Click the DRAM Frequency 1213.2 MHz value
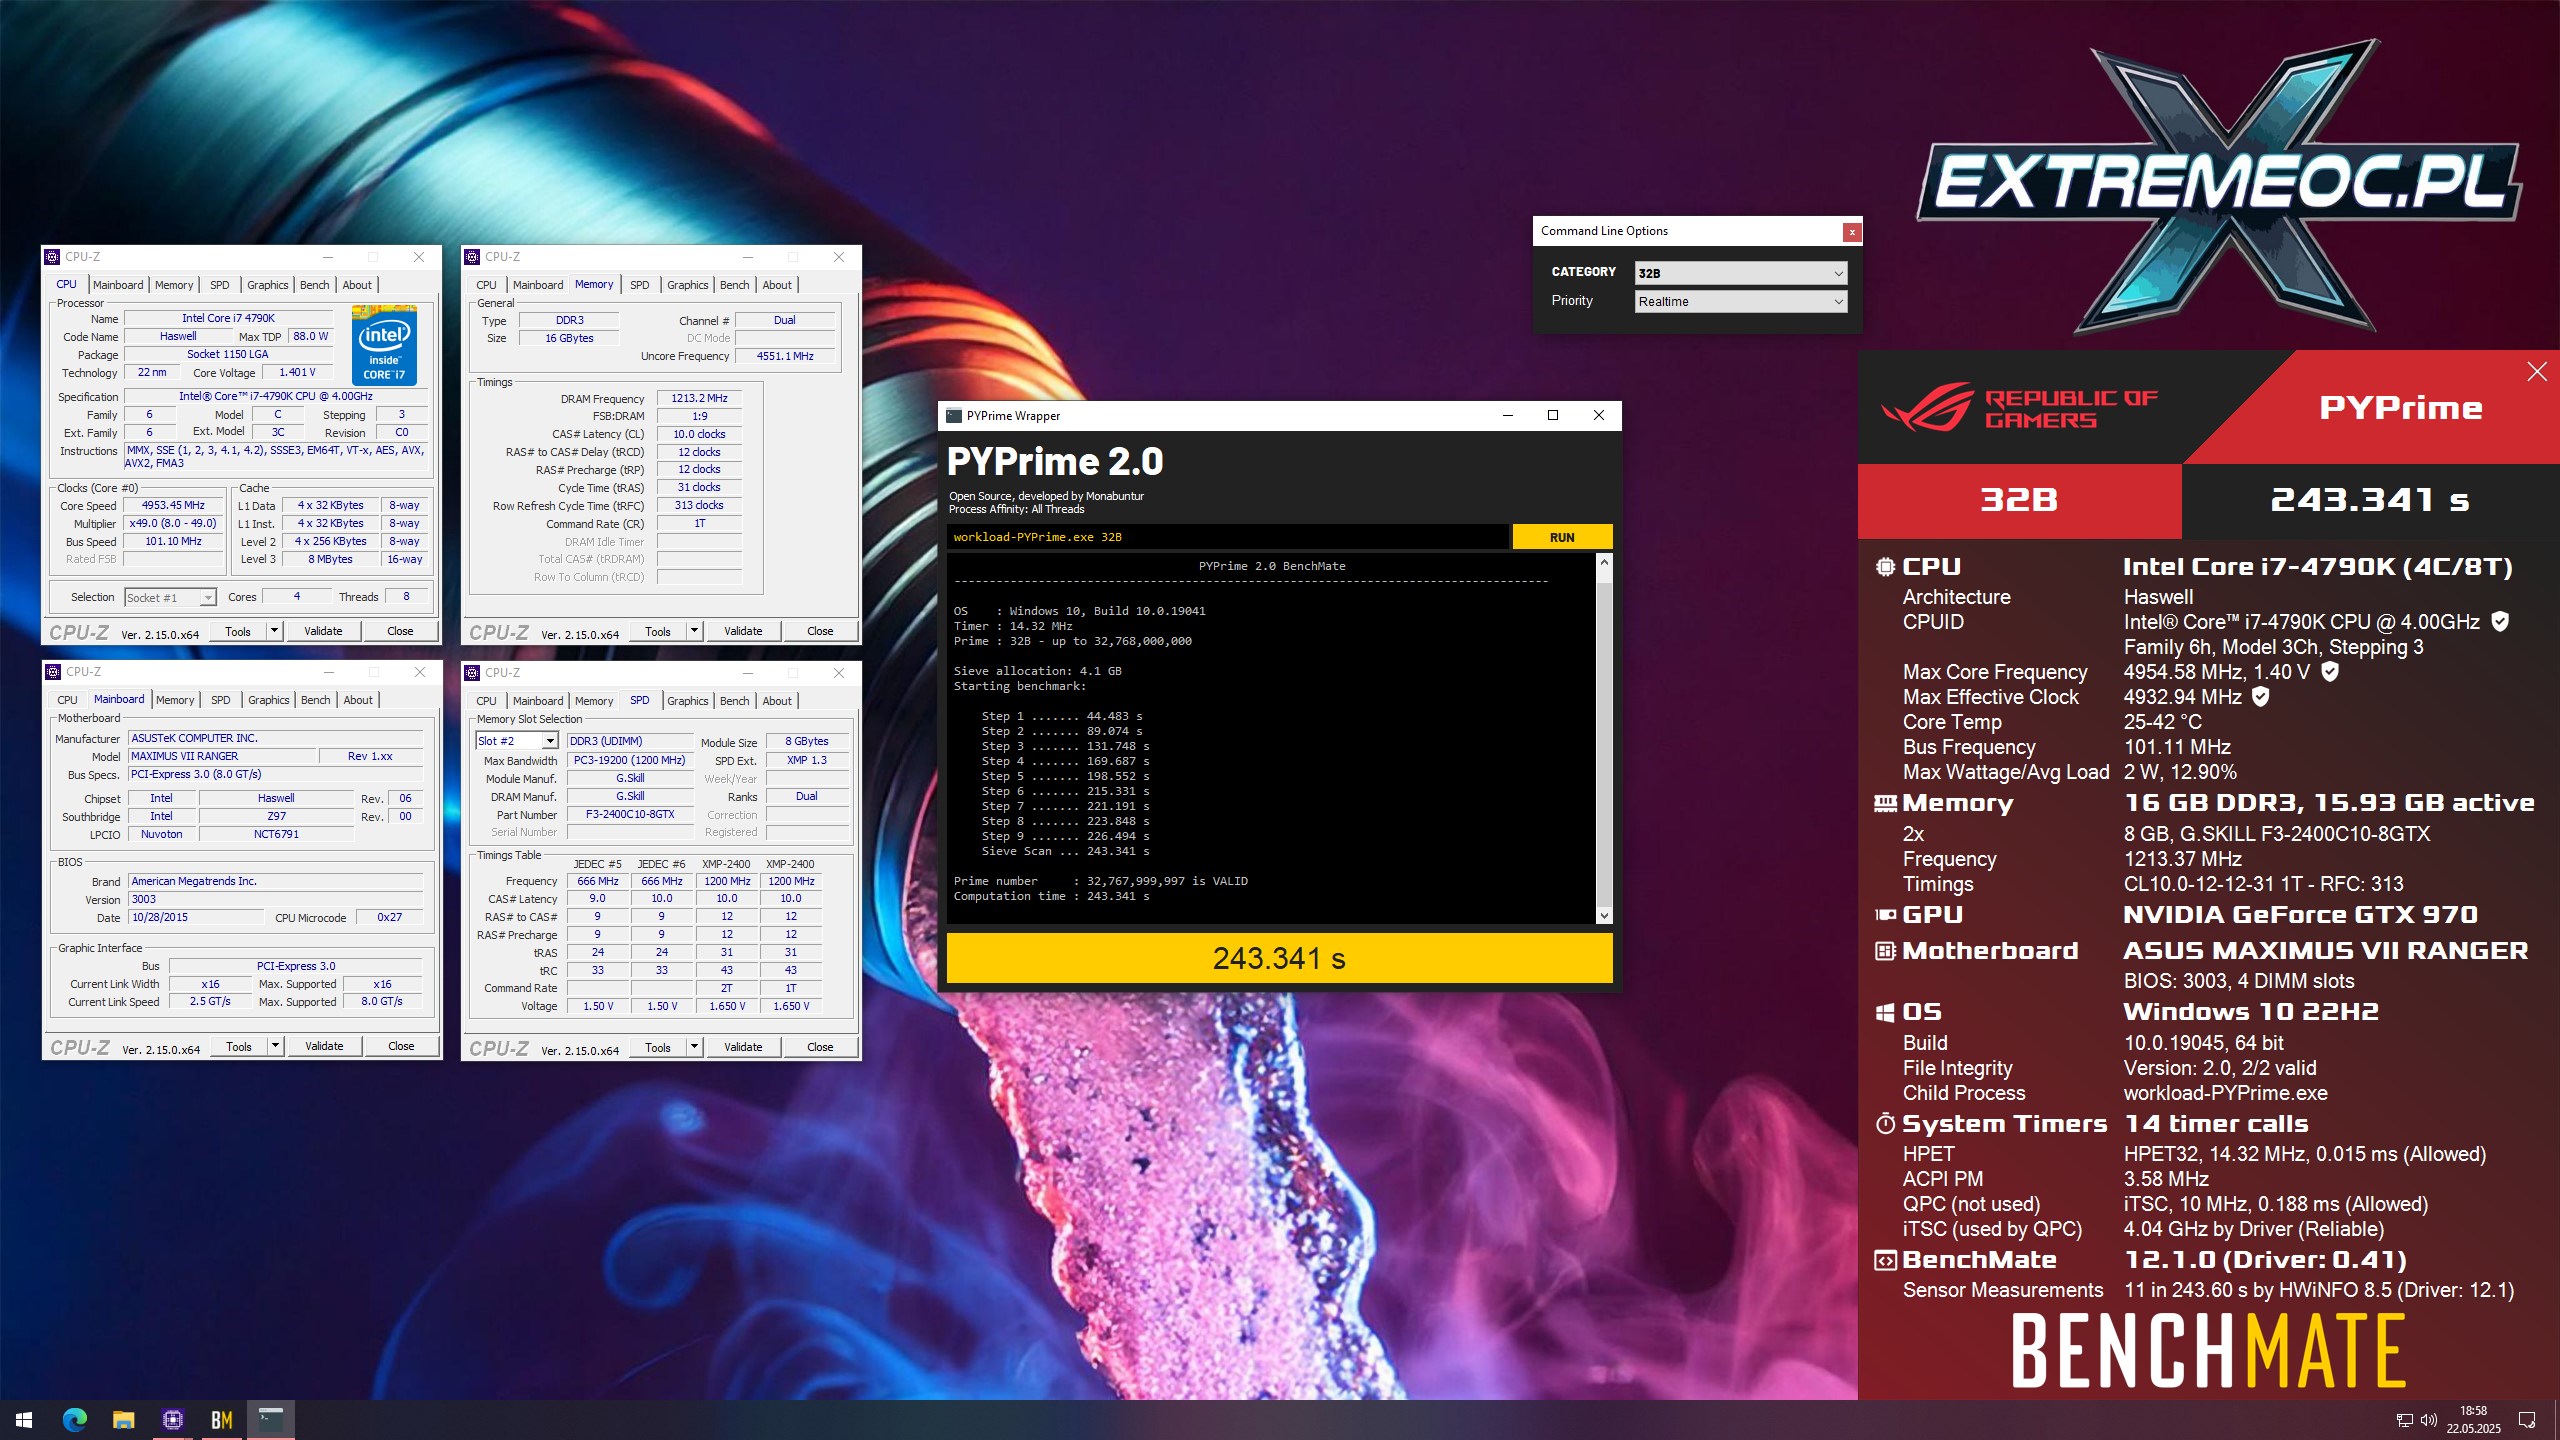The width and height of the screenshot is (2560, 1440). click(x=699, y=398)
